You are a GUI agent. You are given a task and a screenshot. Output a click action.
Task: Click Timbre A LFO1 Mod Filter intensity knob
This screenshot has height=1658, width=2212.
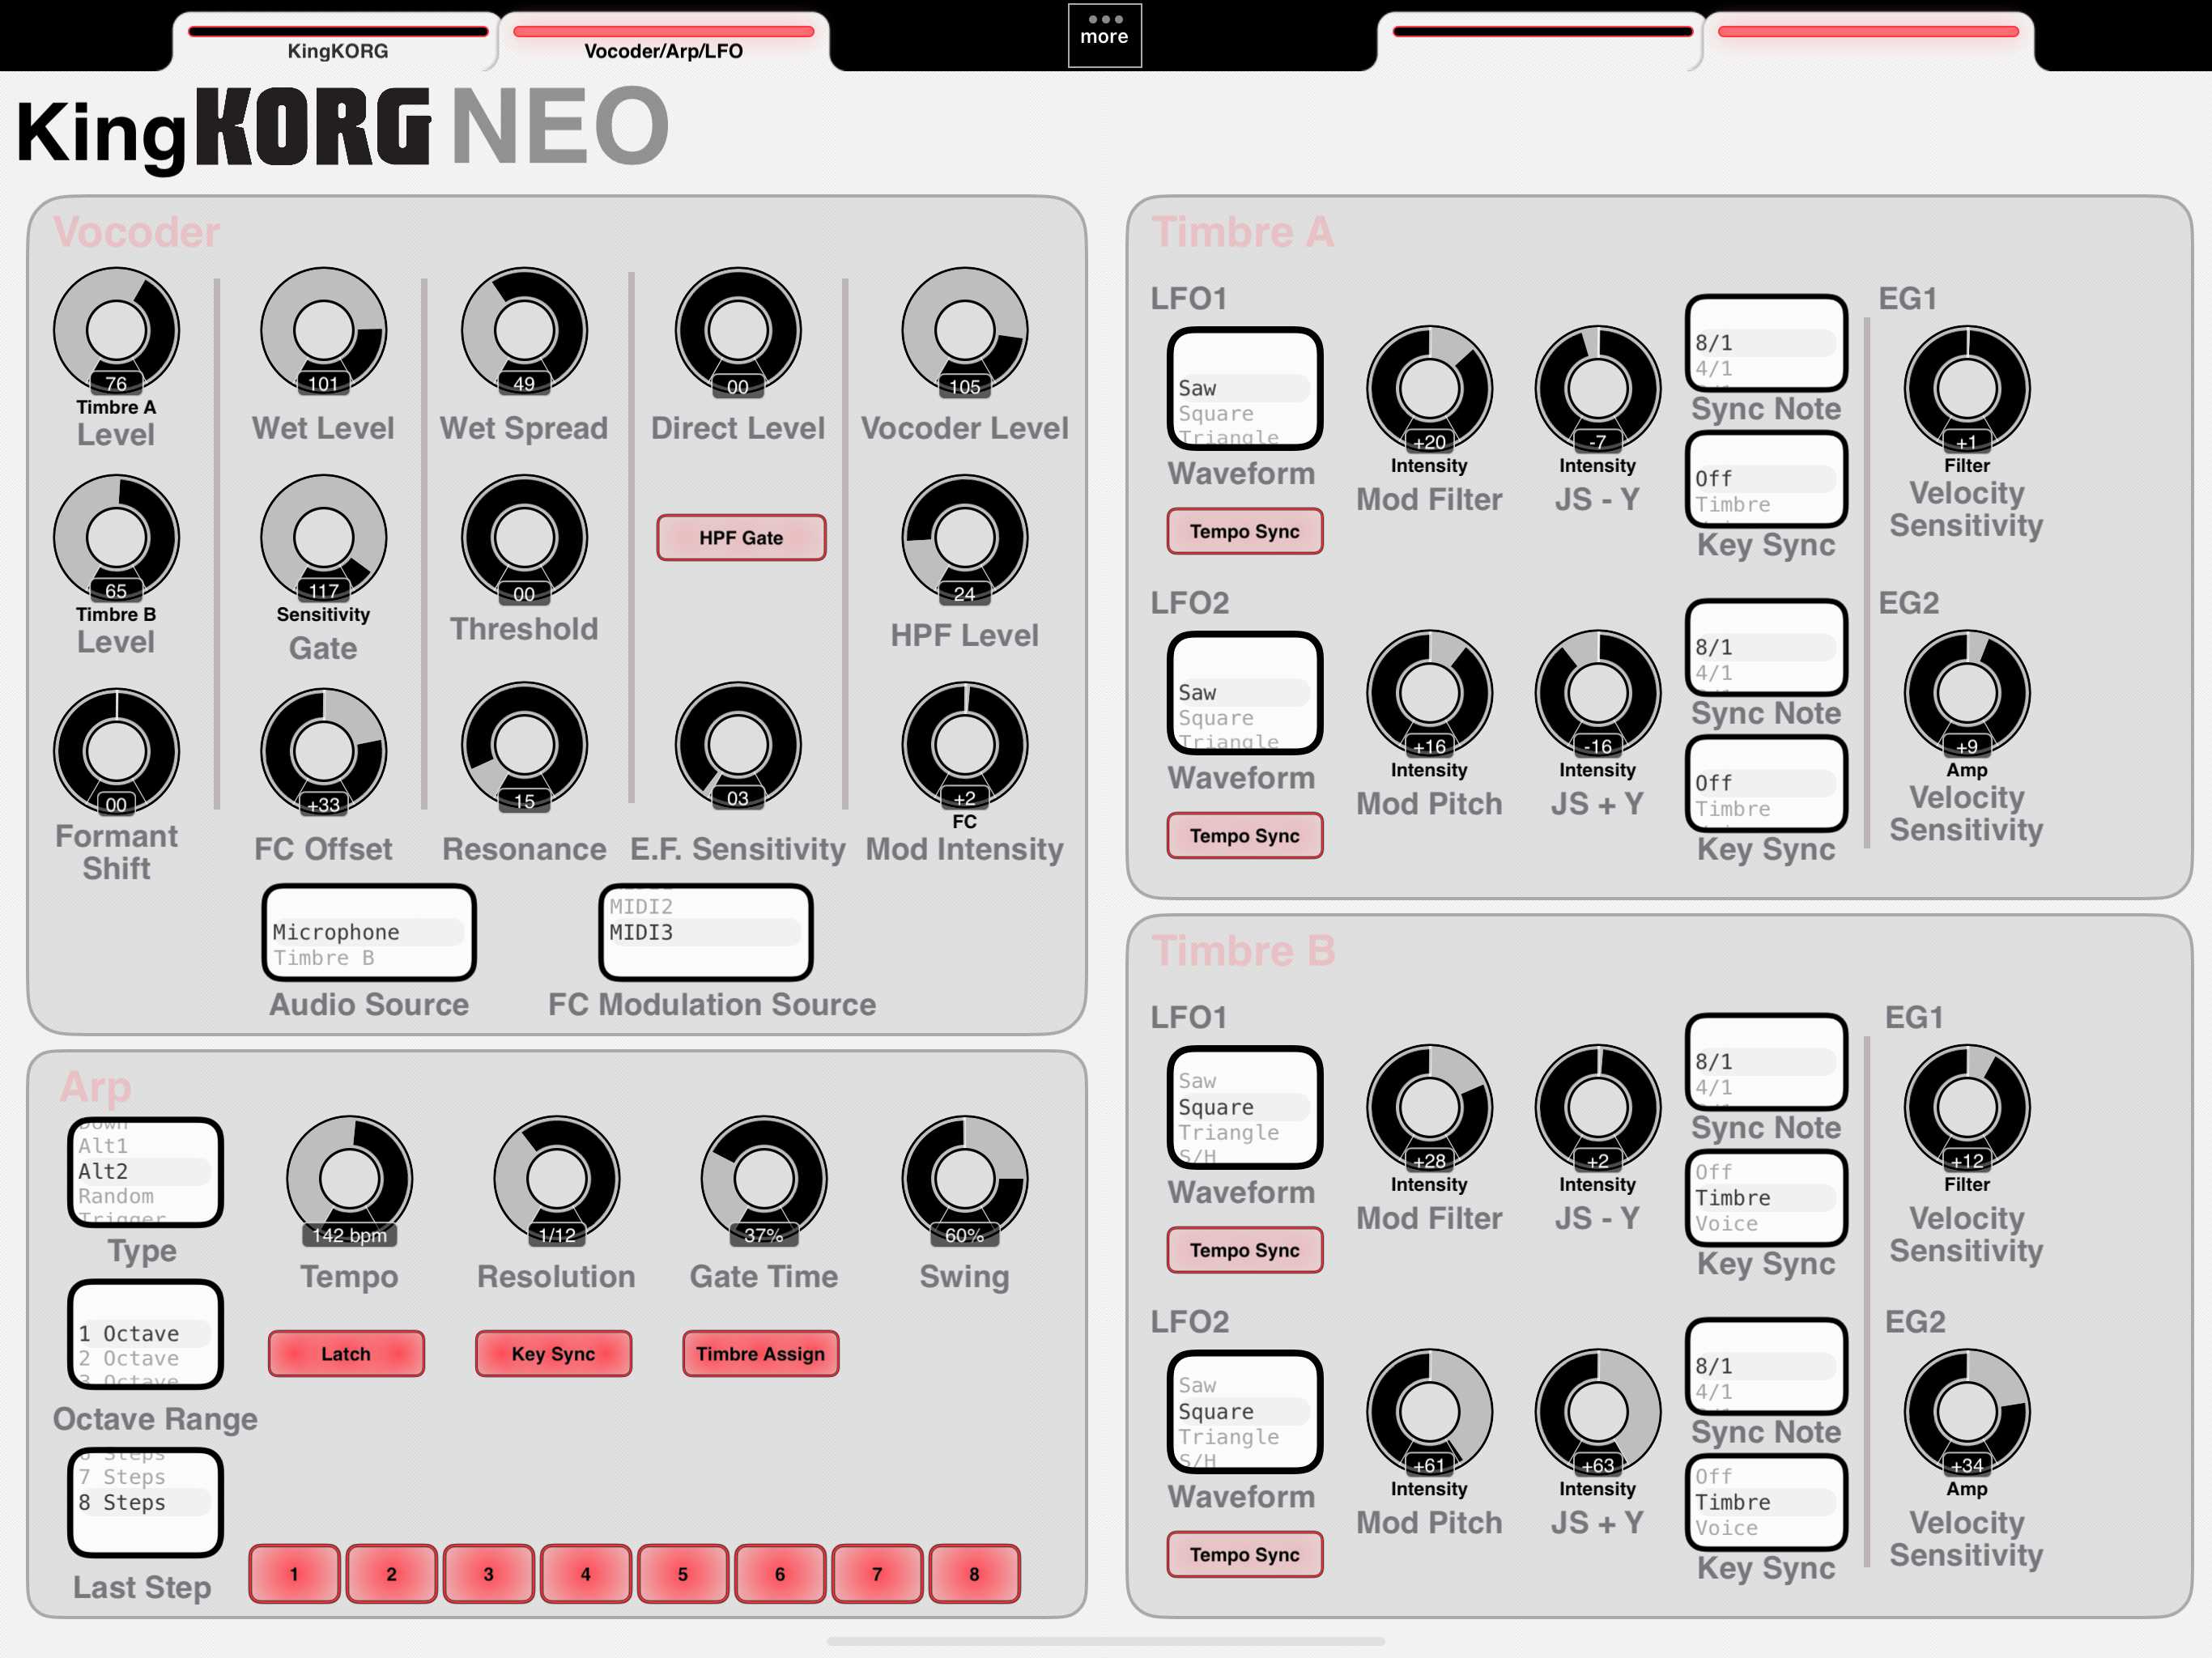pyautogui.click(x=1429, y=389)
